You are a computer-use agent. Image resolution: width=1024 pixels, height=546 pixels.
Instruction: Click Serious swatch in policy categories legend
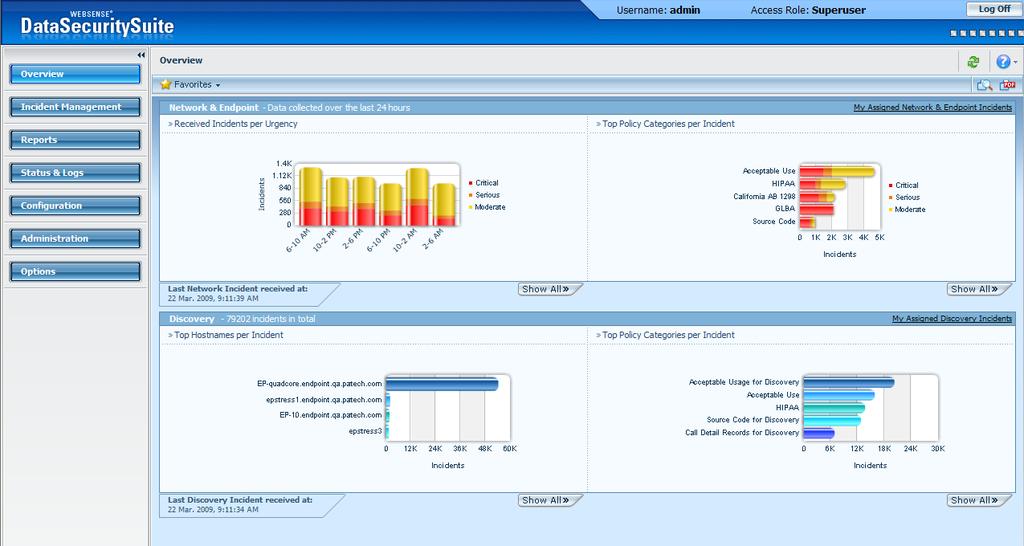point(891,197)
